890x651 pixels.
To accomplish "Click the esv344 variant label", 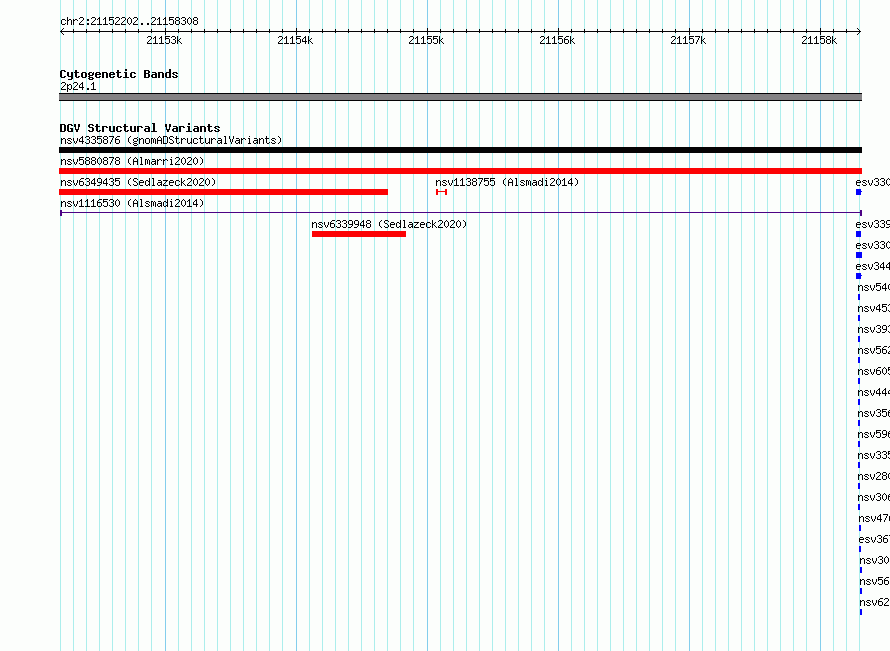I will click(872, 266).
